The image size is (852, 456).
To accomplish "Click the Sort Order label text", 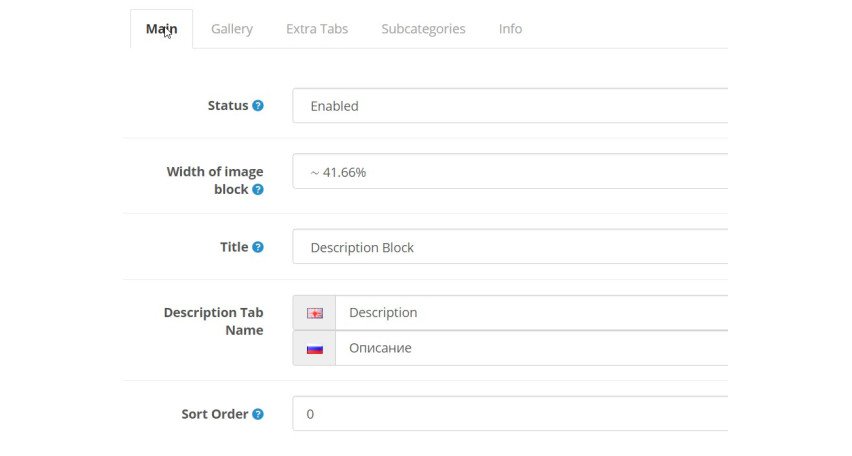I will pos(215,414).
